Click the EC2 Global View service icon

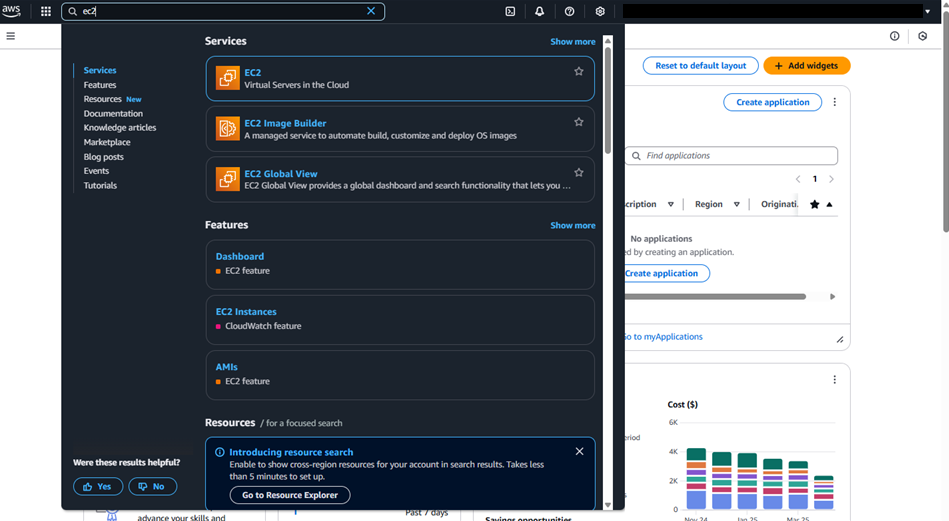pos(228,179)
